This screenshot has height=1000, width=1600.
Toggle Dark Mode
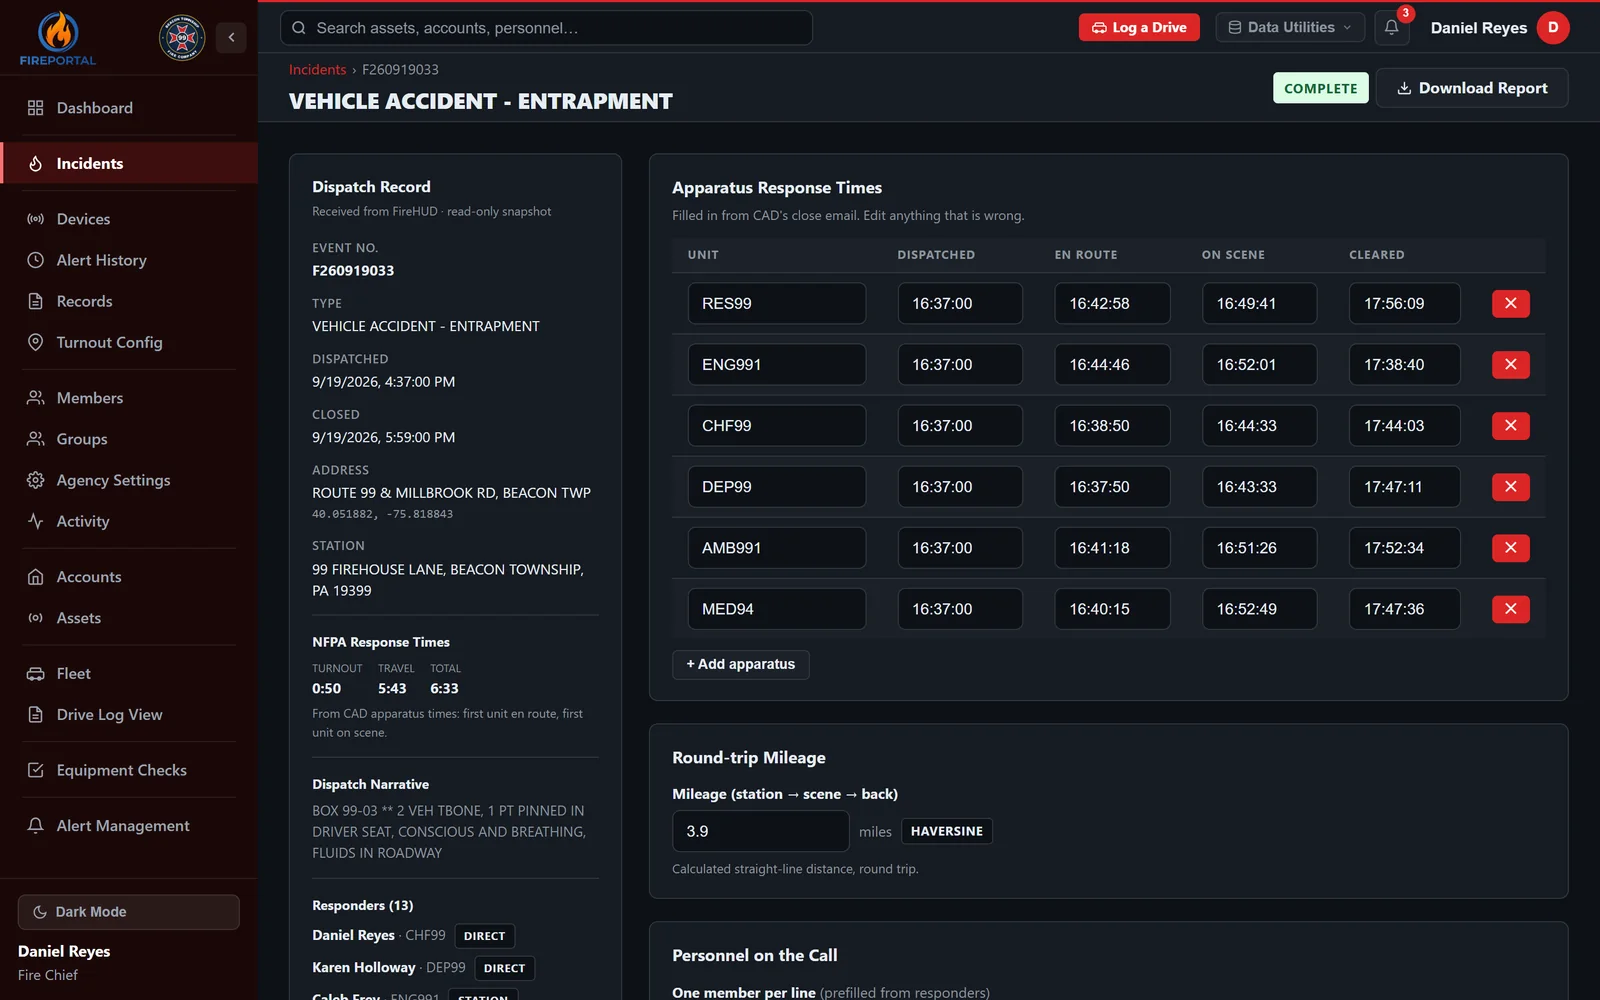click(129, 912)
